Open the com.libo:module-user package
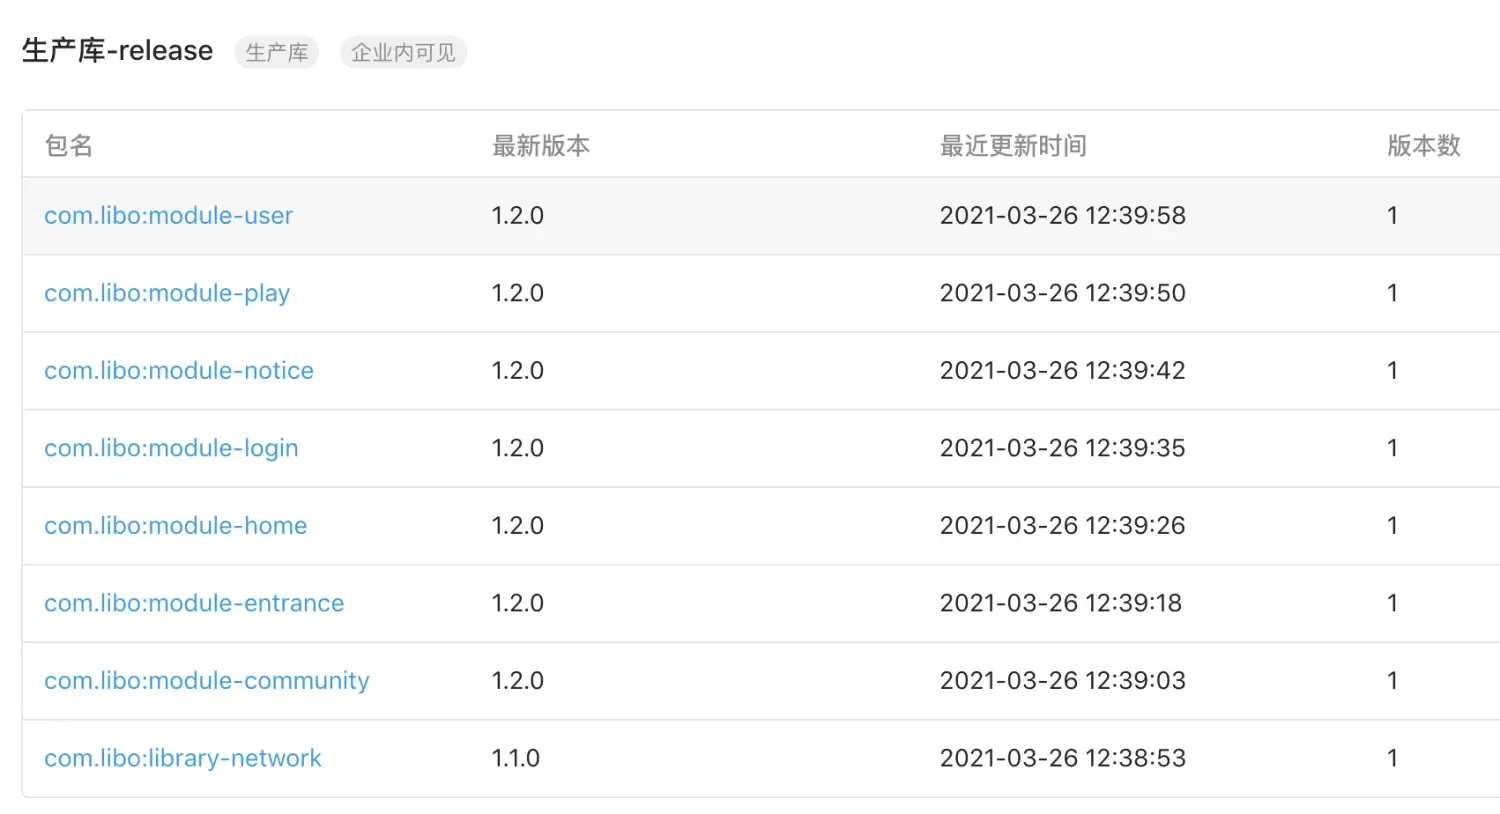This screenshot has width=1500, height=814. tap(168, 215)
